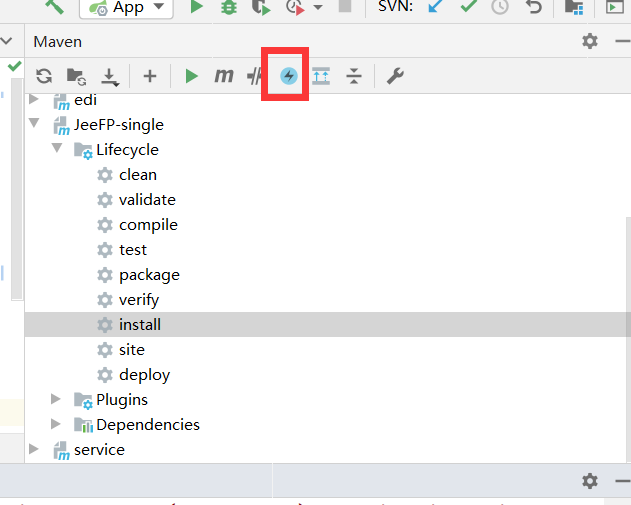Screen dimensions: 631x505
Task: Revert changes with SVN rollback icon
Action: [534, 7]
